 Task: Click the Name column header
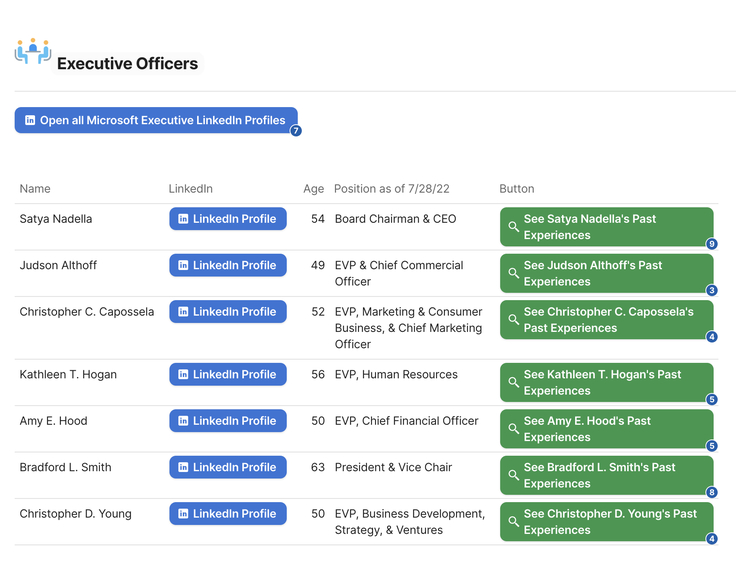pyautogui.click(x=35, y=189)
